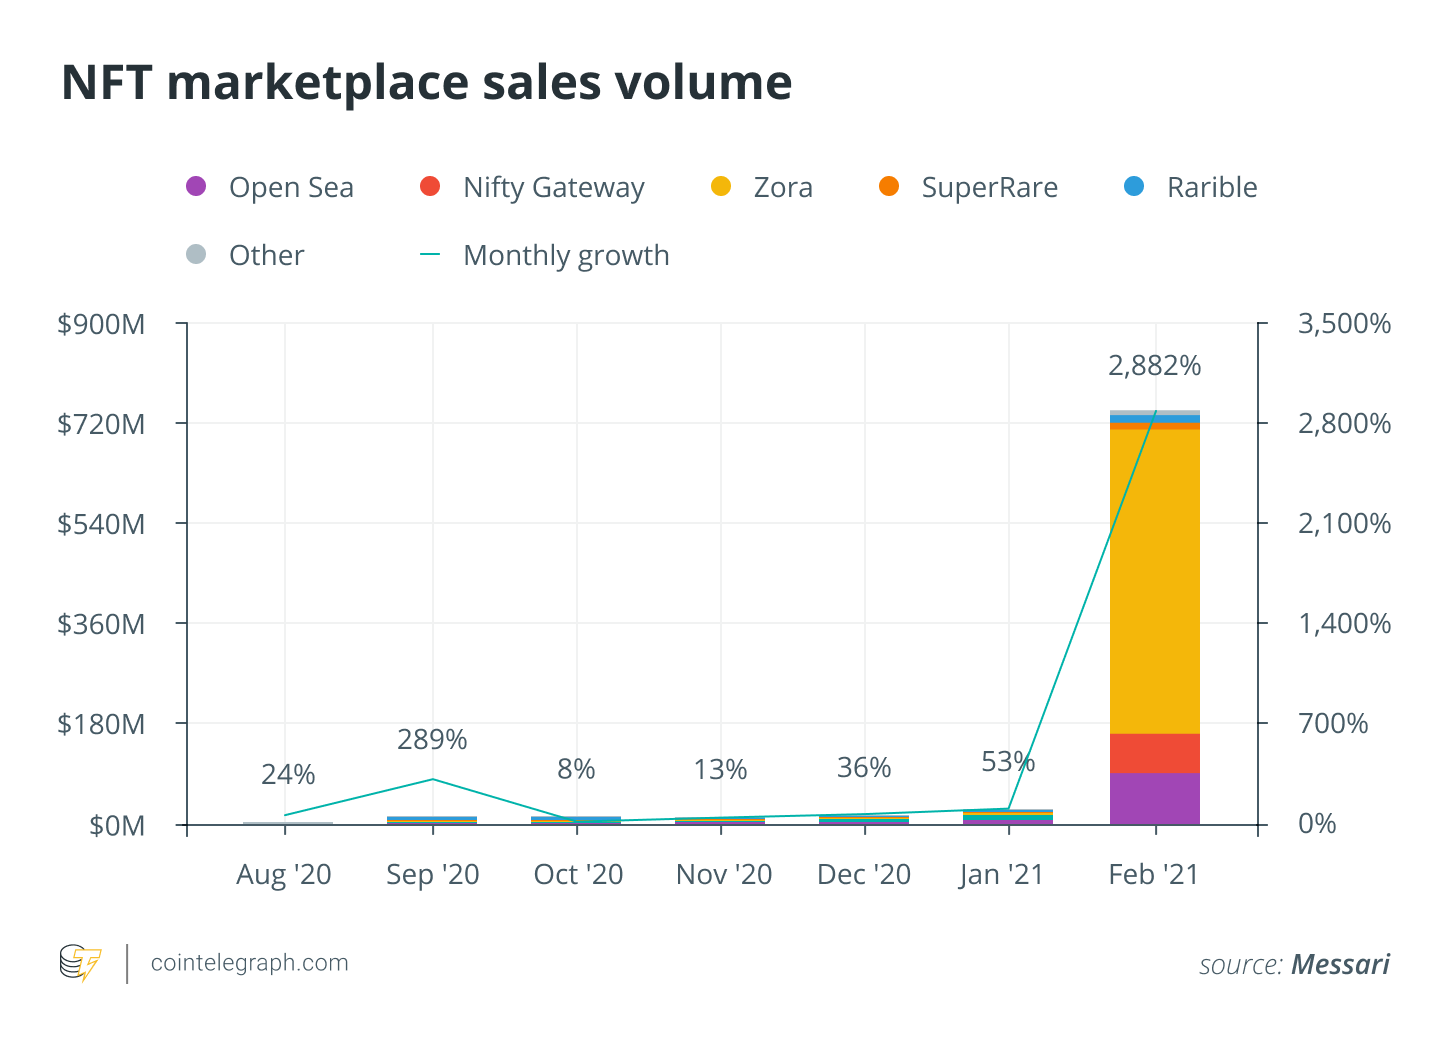Image resolution: width=1450 pixels, height=1044 pixels.
Task: Select the Jan '21 month label
Action: pos(1001,875)
